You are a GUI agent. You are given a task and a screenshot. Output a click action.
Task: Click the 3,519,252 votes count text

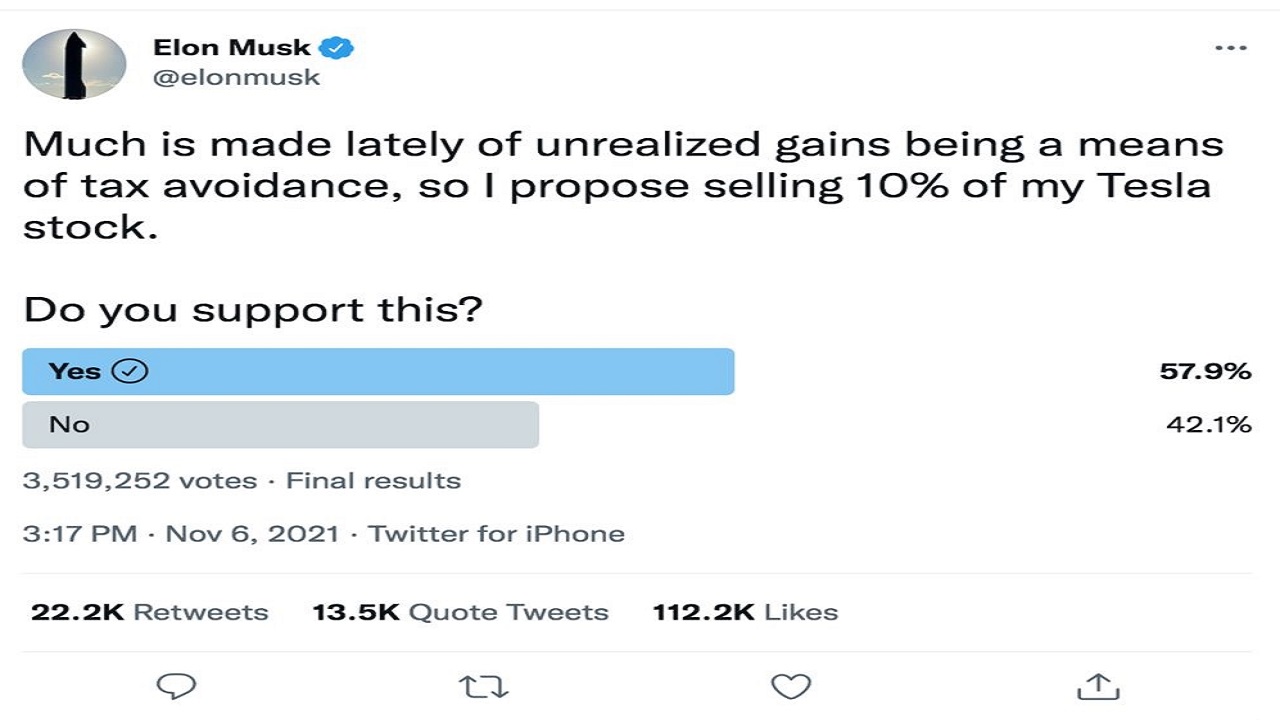140,481
